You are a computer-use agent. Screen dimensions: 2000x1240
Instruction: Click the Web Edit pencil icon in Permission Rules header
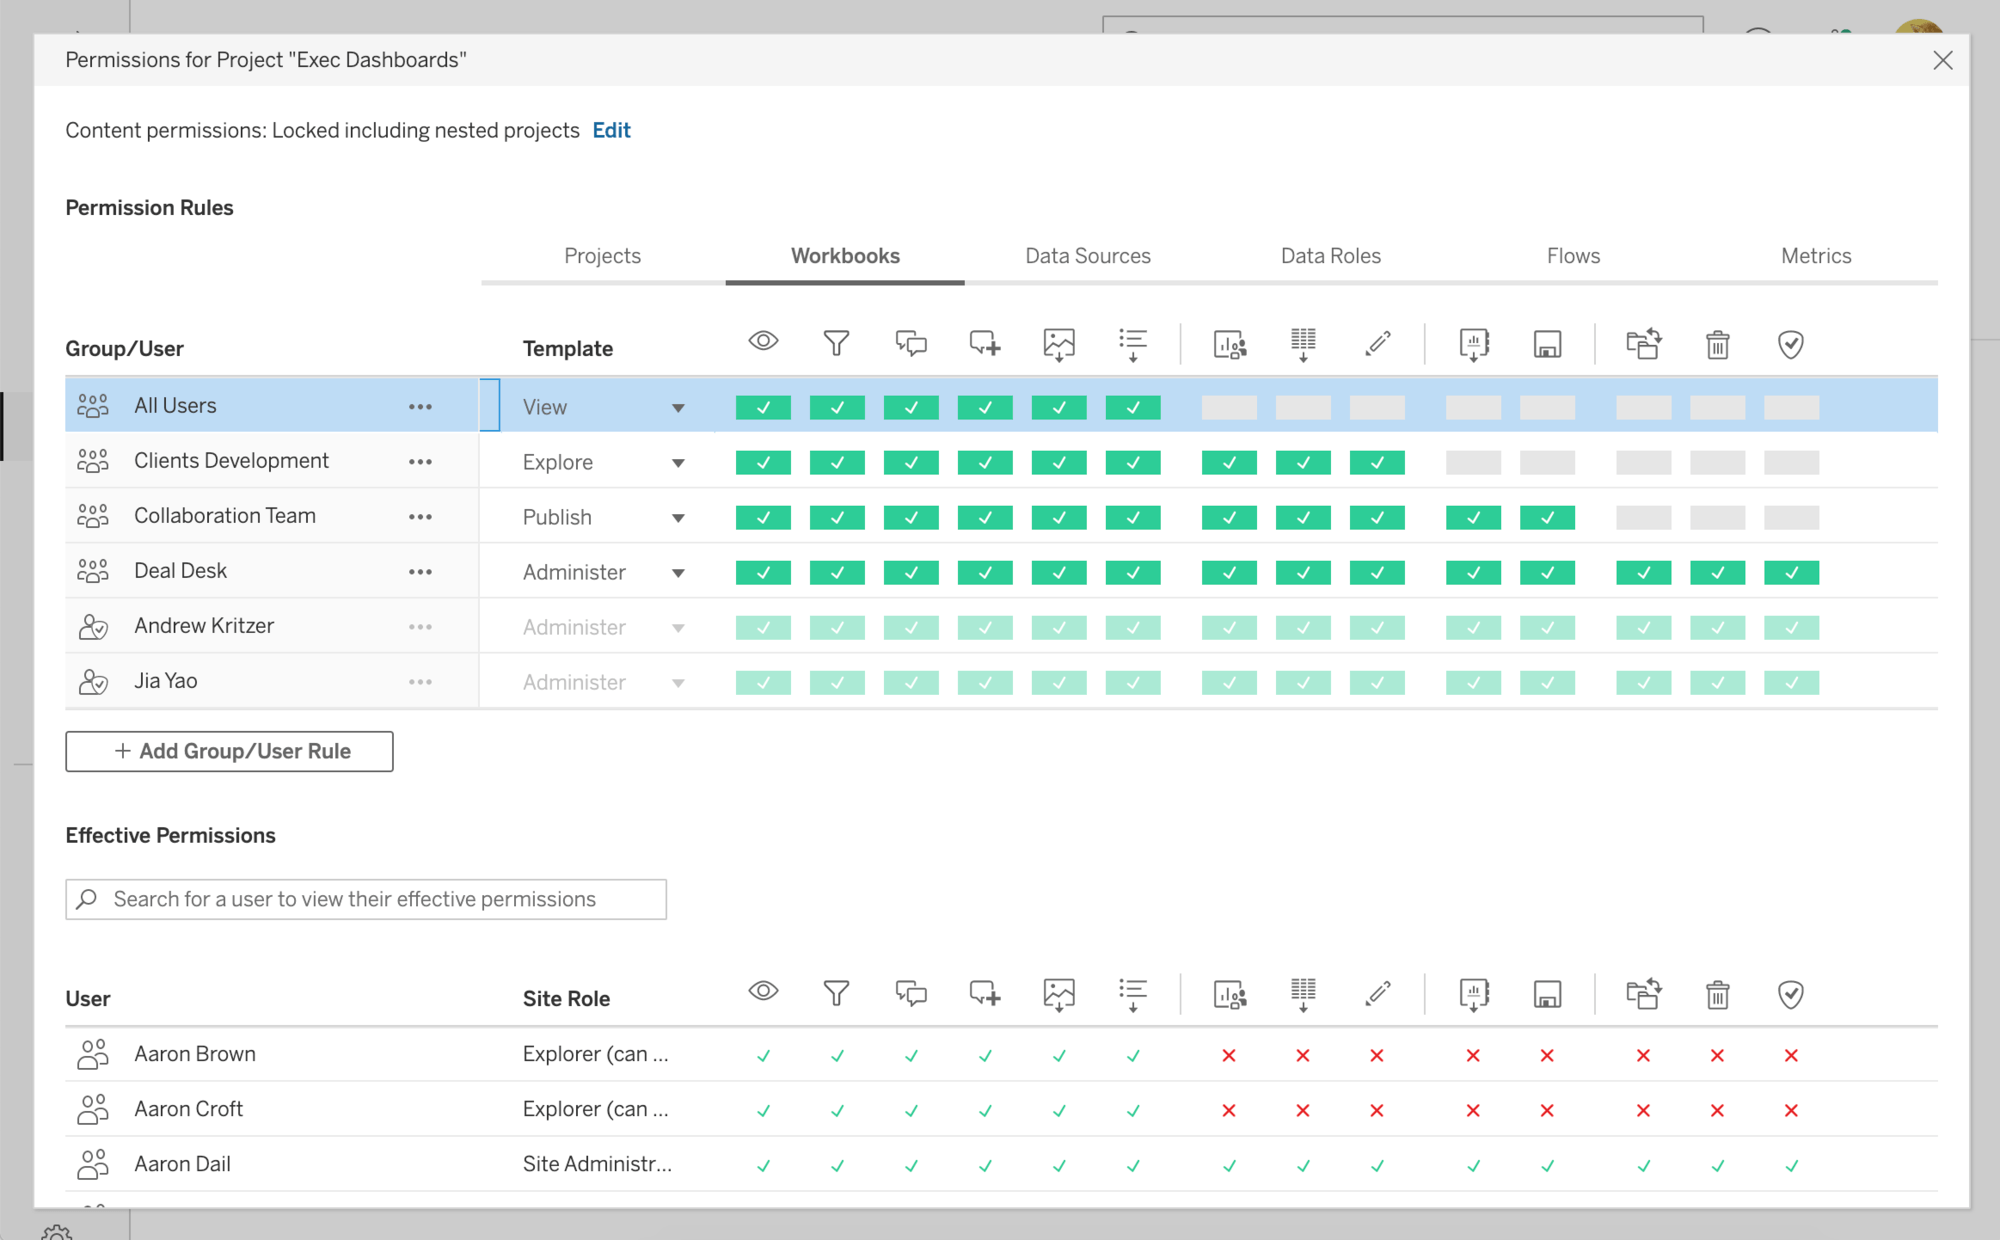point(1377,344)
